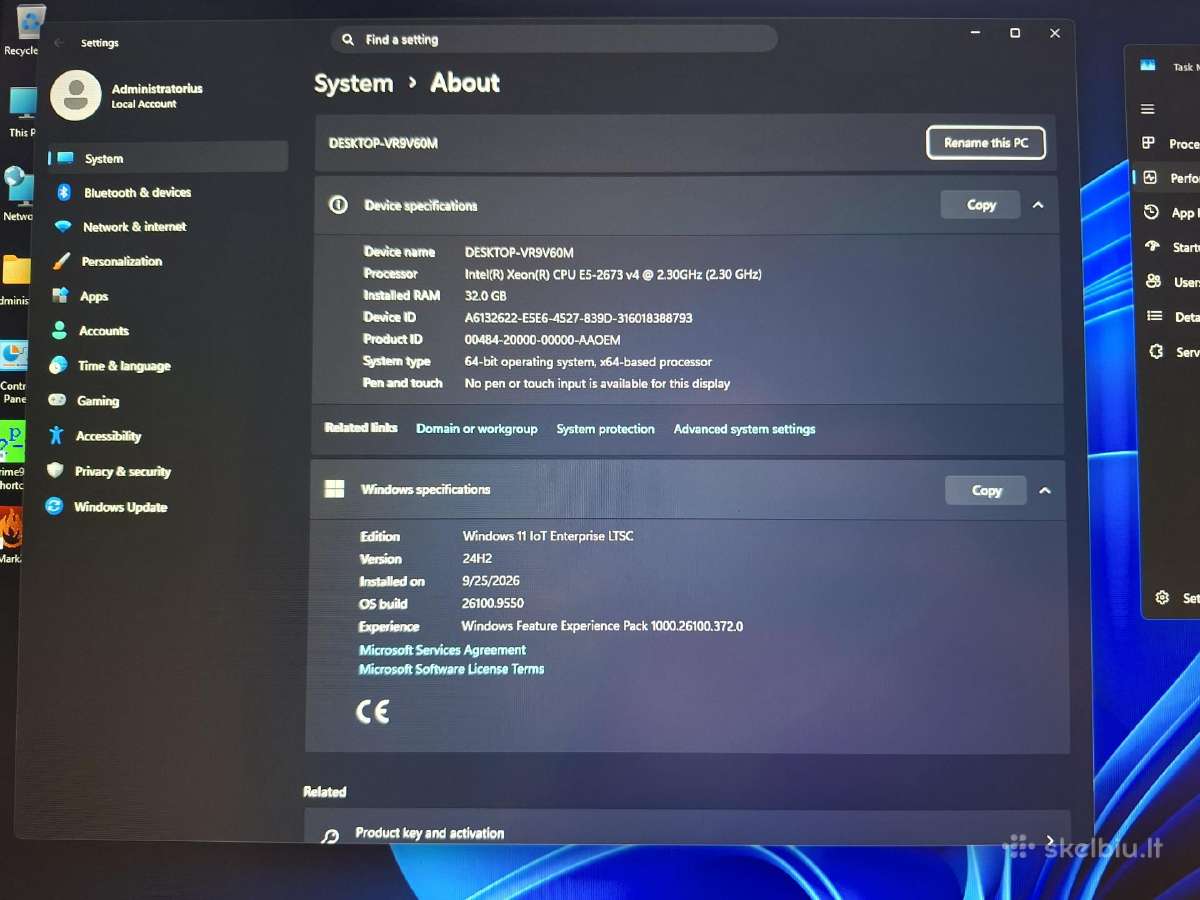
Task: Click Rename this PC button
Action: [x=986, y=142]
